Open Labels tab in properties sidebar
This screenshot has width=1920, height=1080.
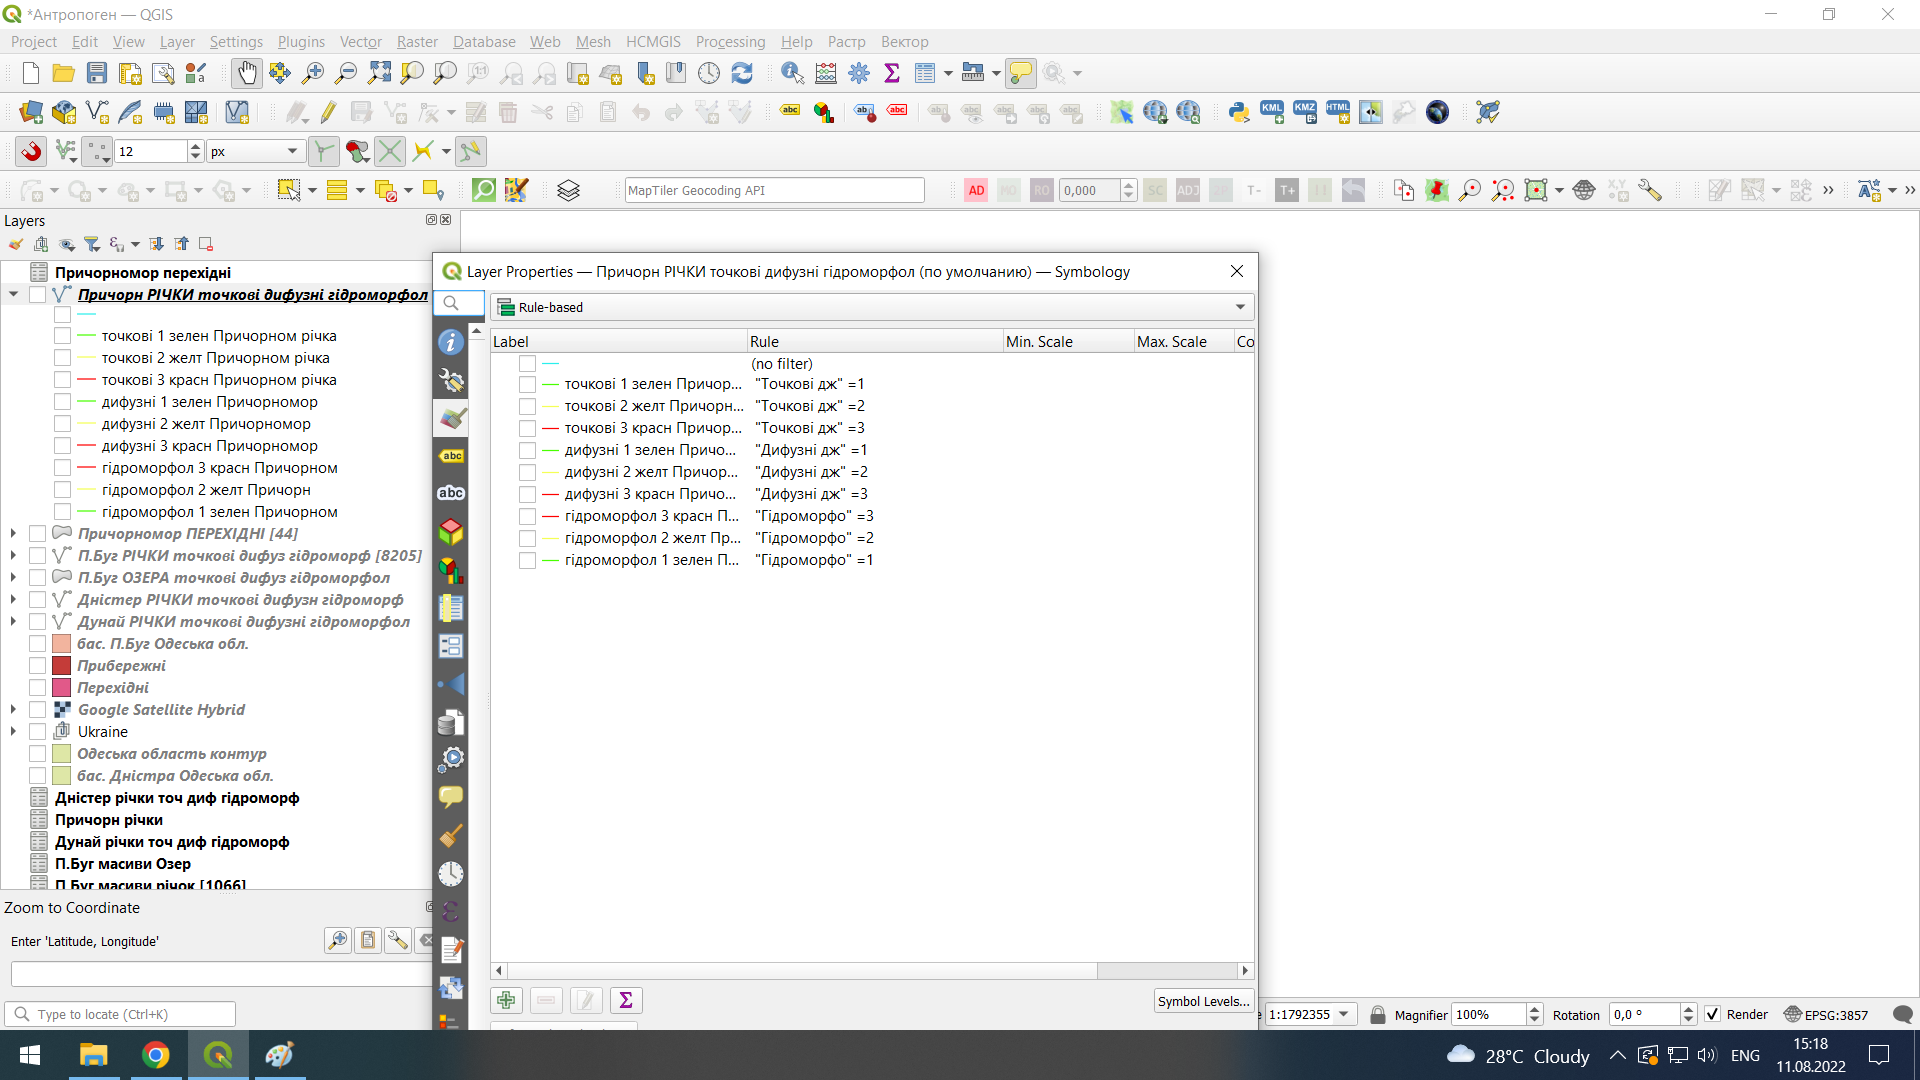click(451, 456)
